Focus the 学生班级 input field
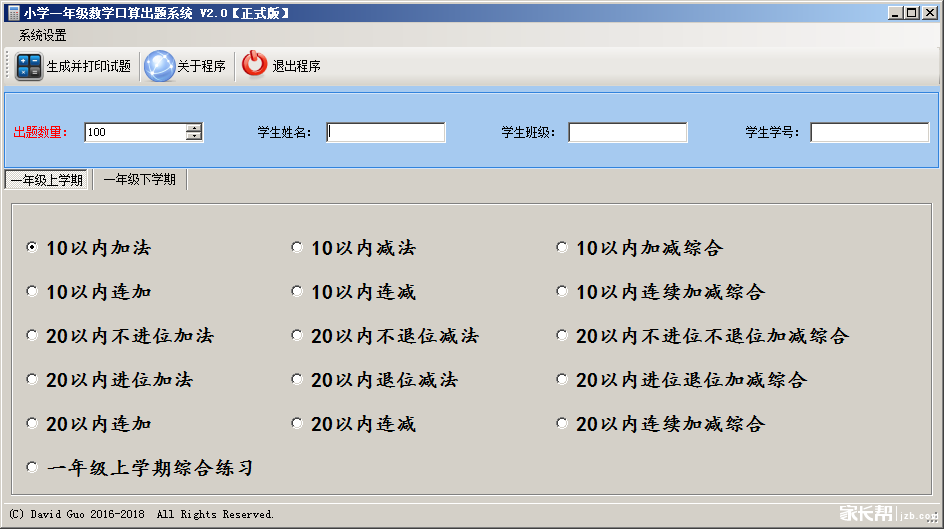 [x=628, y=132]
